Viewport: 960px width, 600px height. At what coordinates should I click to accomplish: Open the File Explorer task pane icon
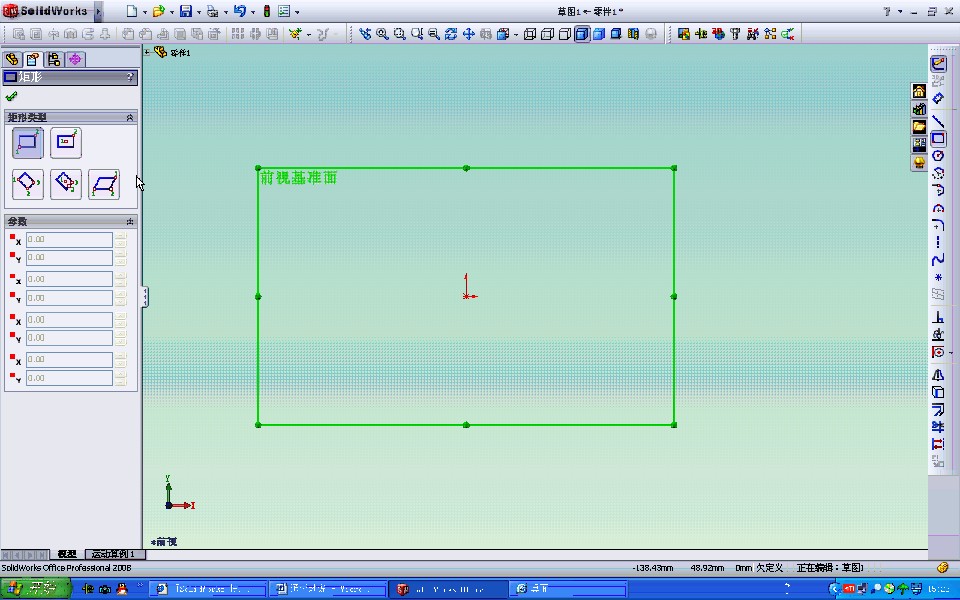919,127
